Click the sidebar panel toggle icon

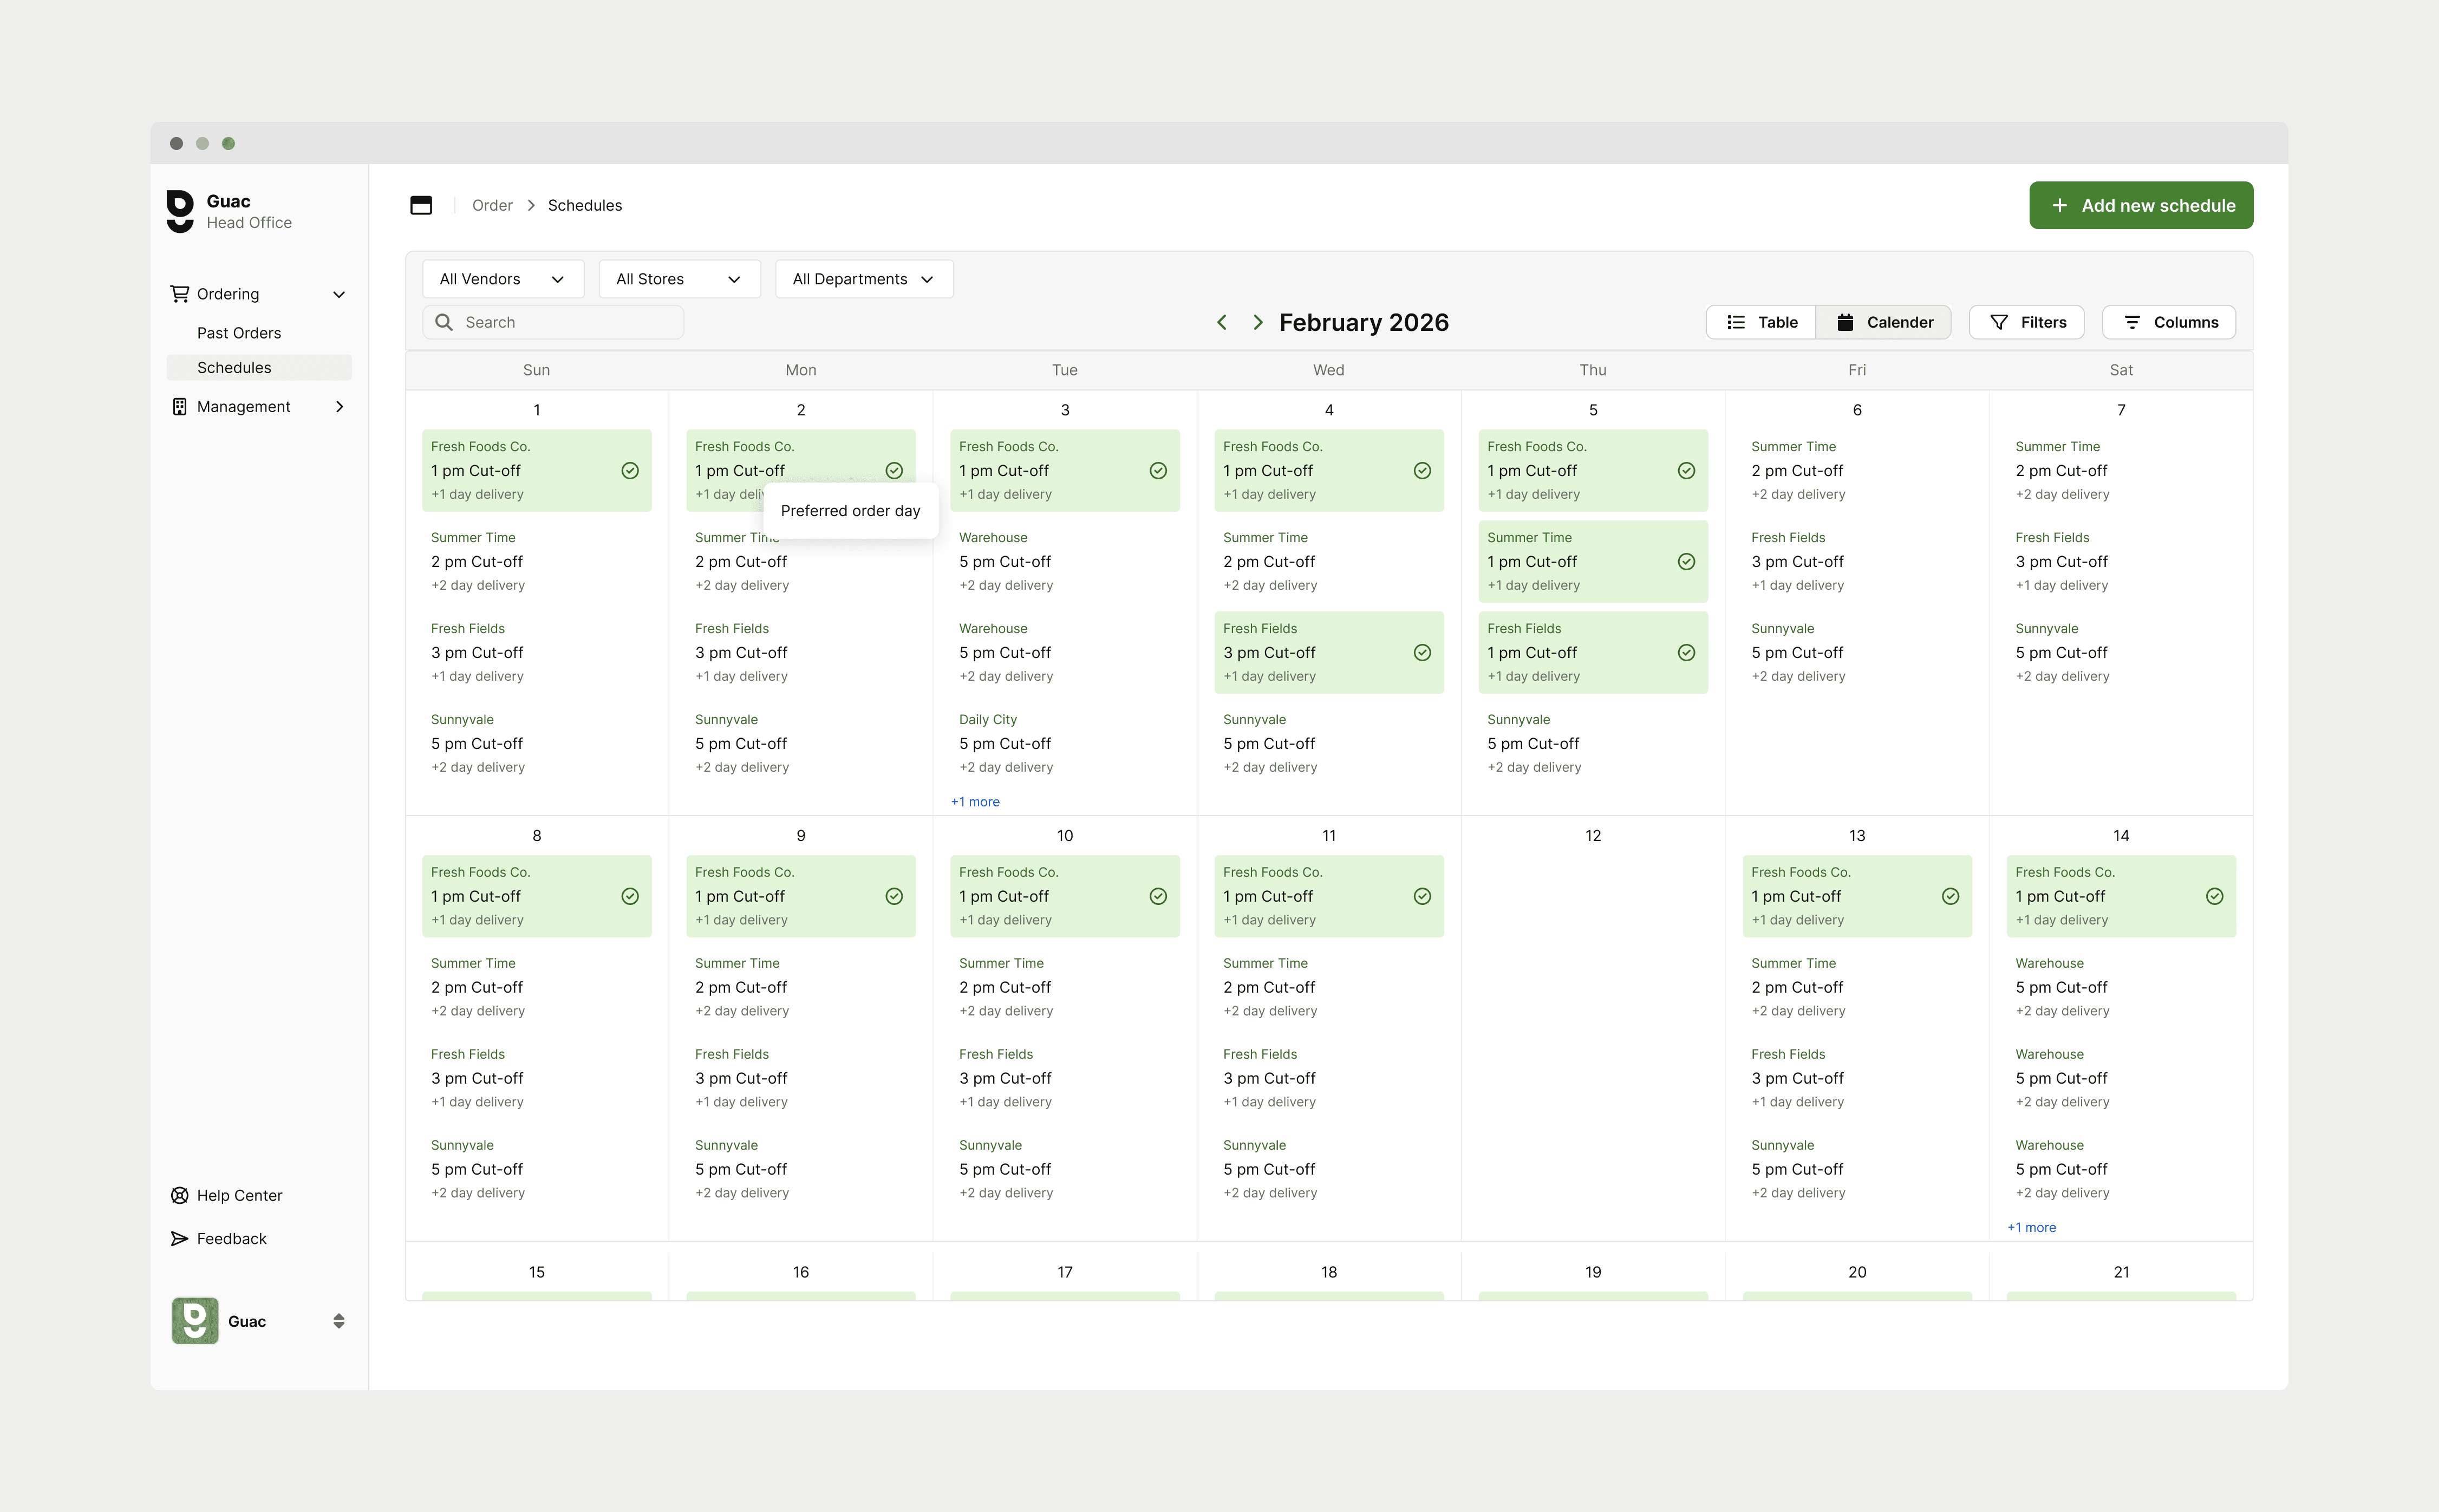[421, 205]
